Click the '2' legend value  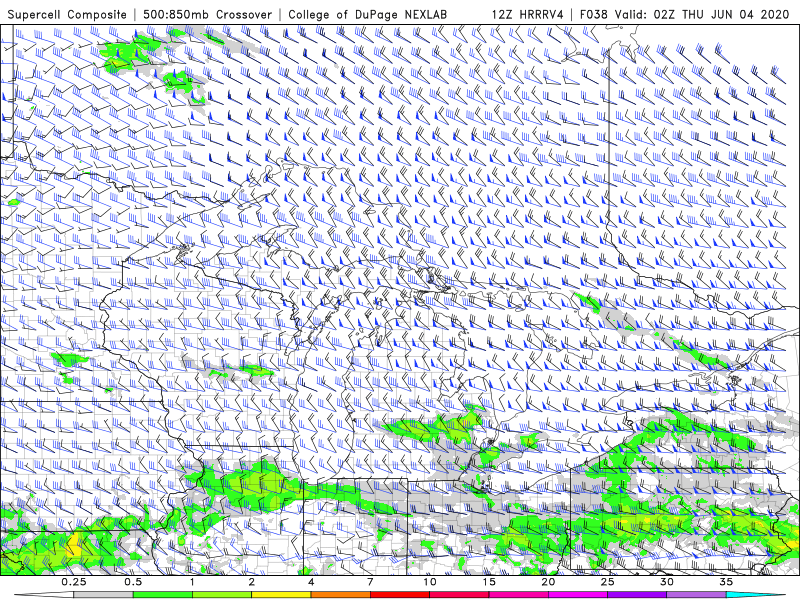click(252, 582)
